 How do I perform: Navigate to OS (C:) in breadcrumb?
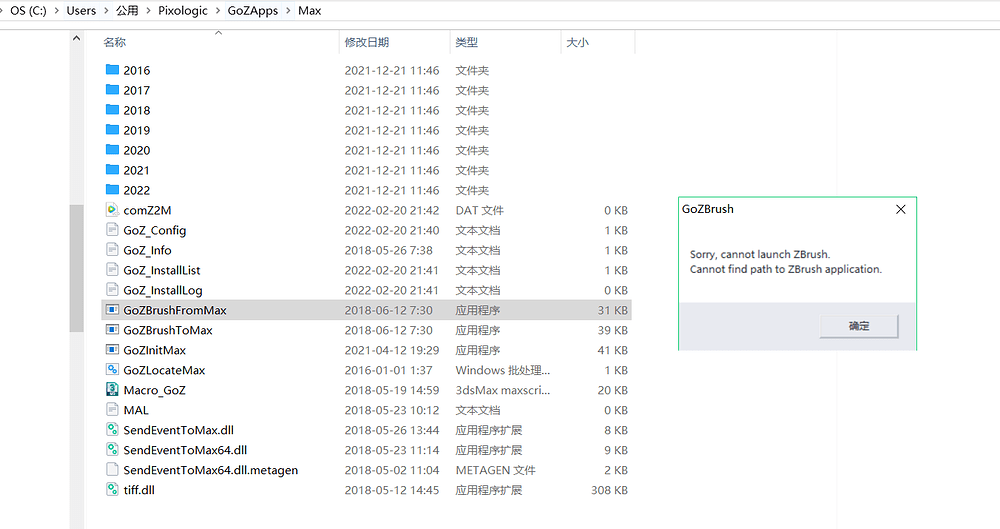28,11
